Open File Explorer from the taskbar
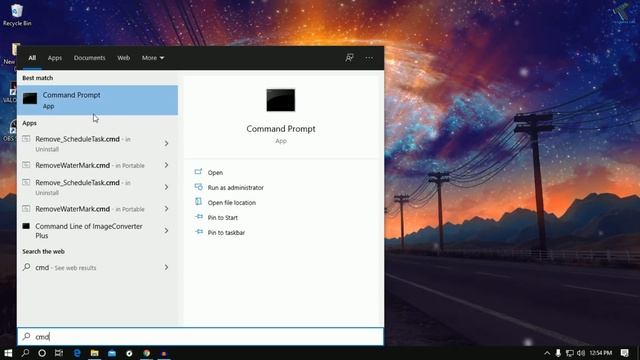This screenshot has height=360, width=640. point(94,353)
